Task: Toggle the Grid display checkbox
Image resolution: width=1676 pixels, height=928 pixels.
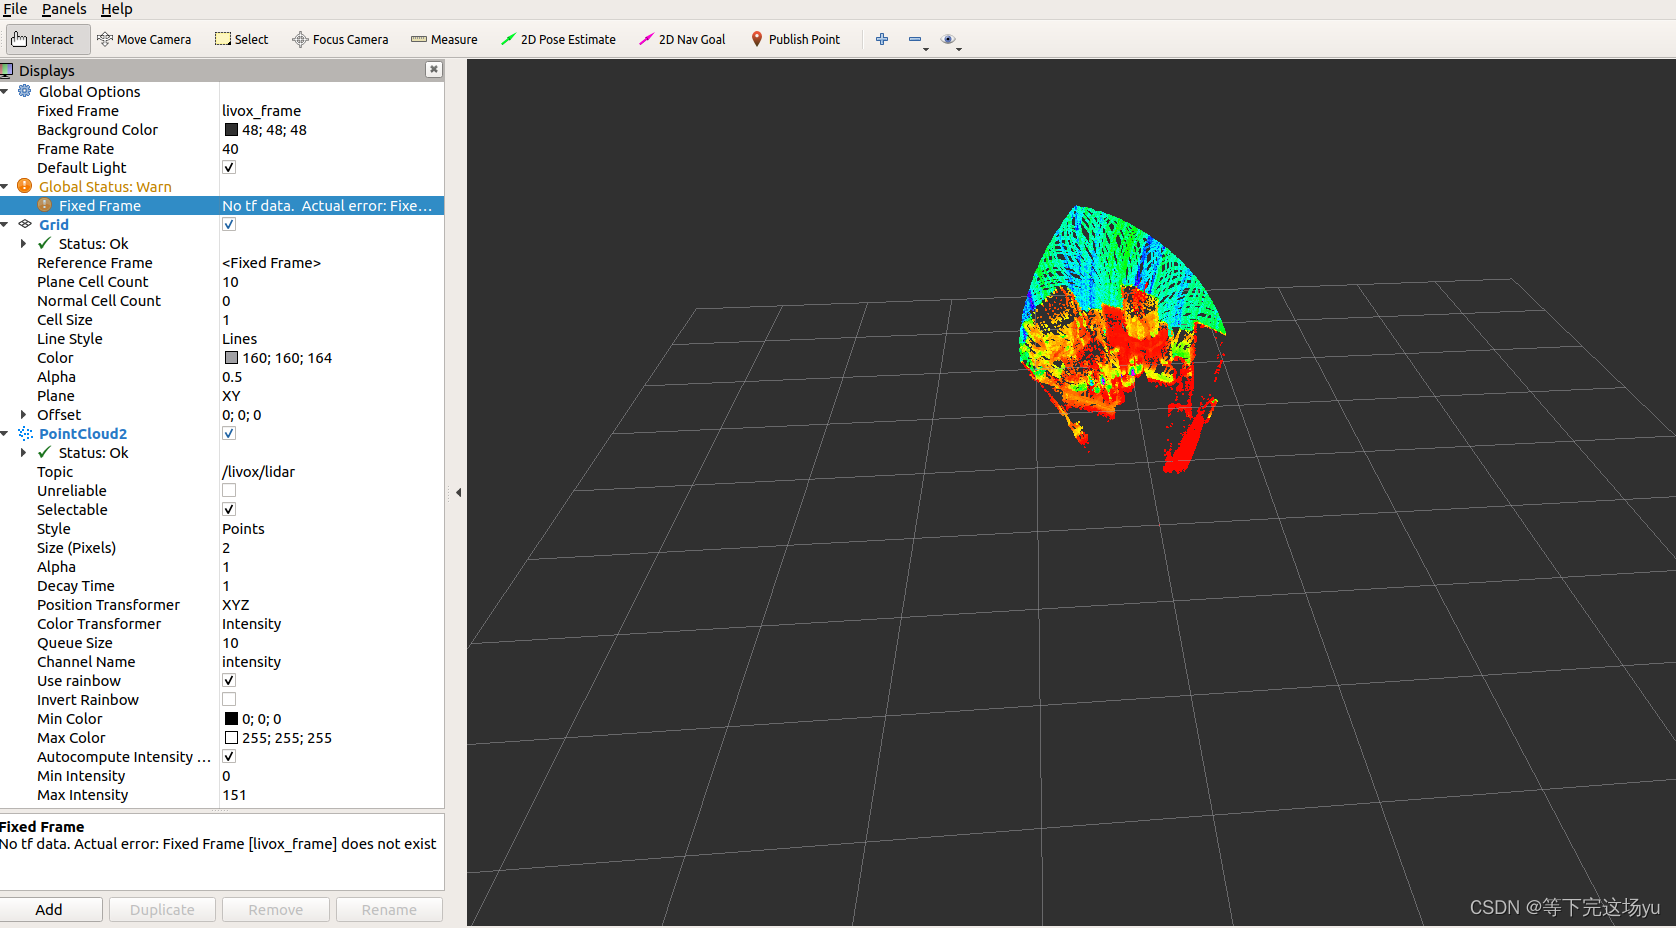Action: coord(229,224)
